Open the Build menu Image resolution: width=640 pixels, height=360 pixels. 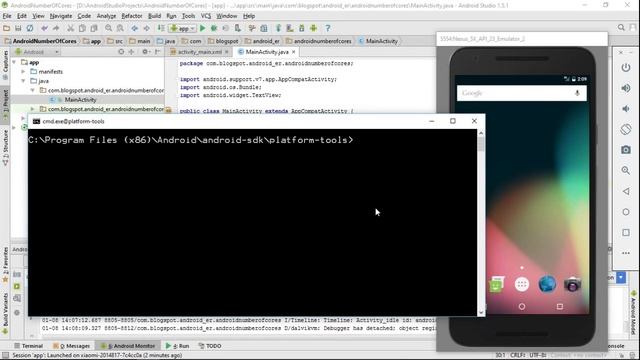(x=154, y=16)
